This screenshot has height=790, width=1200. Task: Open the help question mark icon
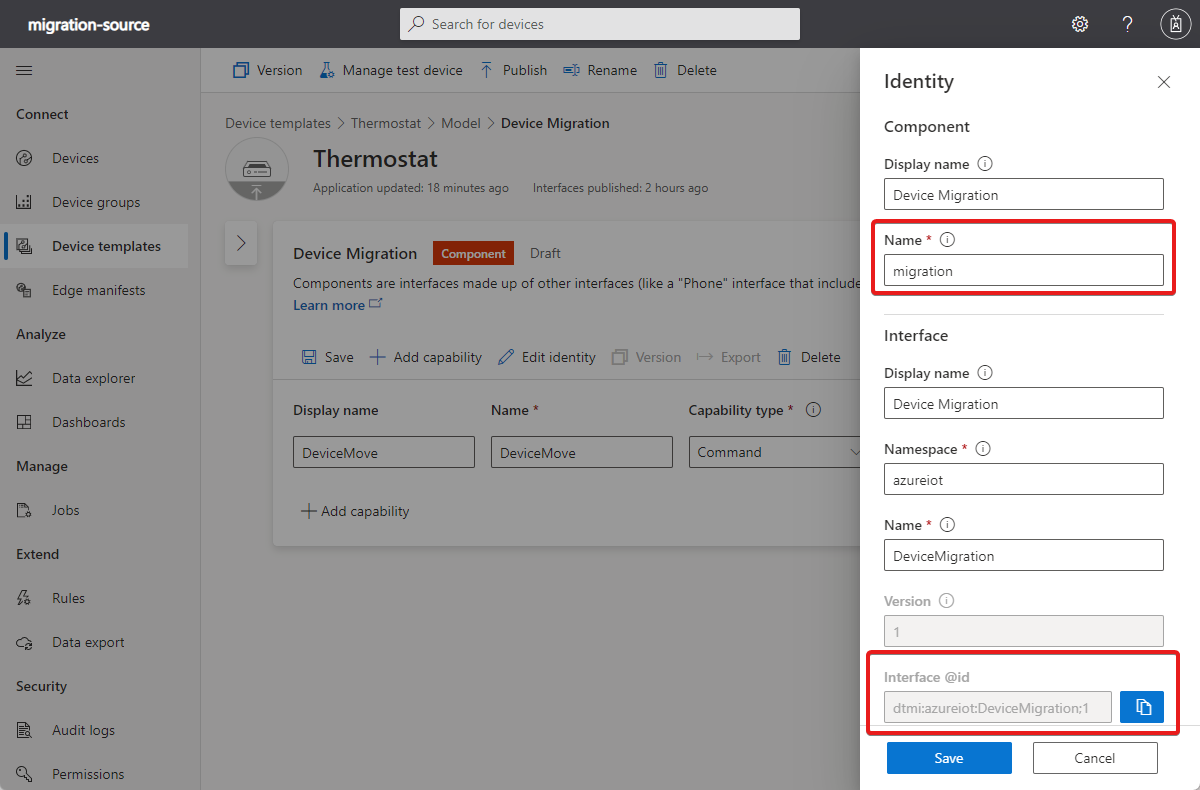(1127, 24)
